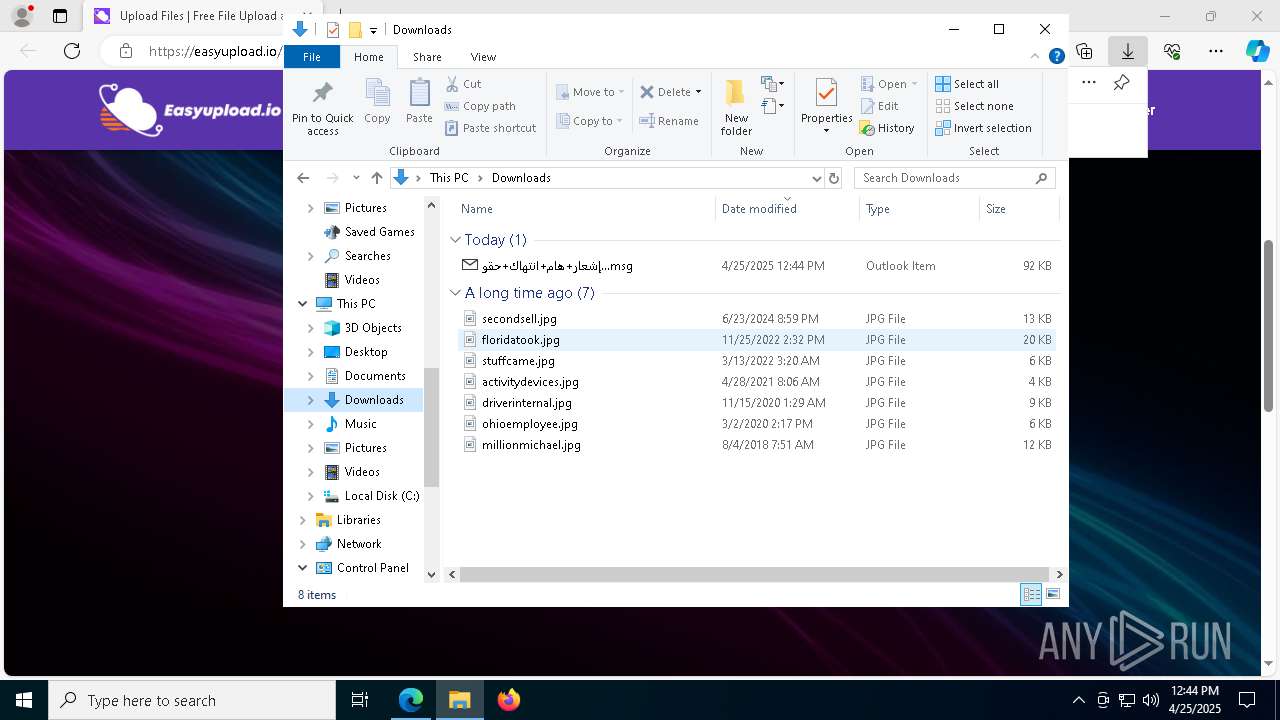1280x720 pixels.
Task: Click Paste shortcut command
Action: pos(490,128)
